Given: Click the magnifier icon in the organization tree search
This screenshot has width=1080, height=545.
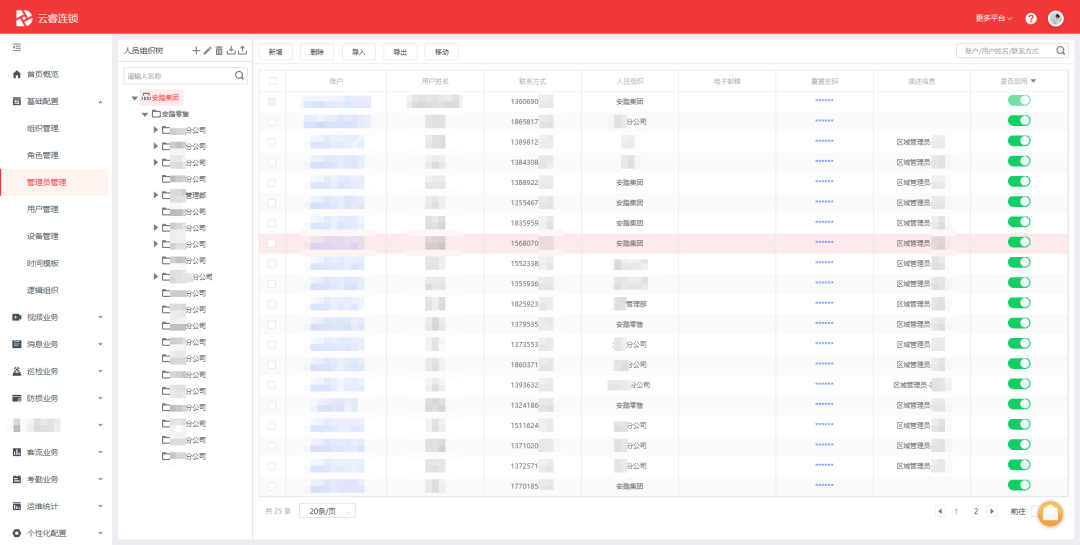Looking at the screenshot, I should (239, 75).
